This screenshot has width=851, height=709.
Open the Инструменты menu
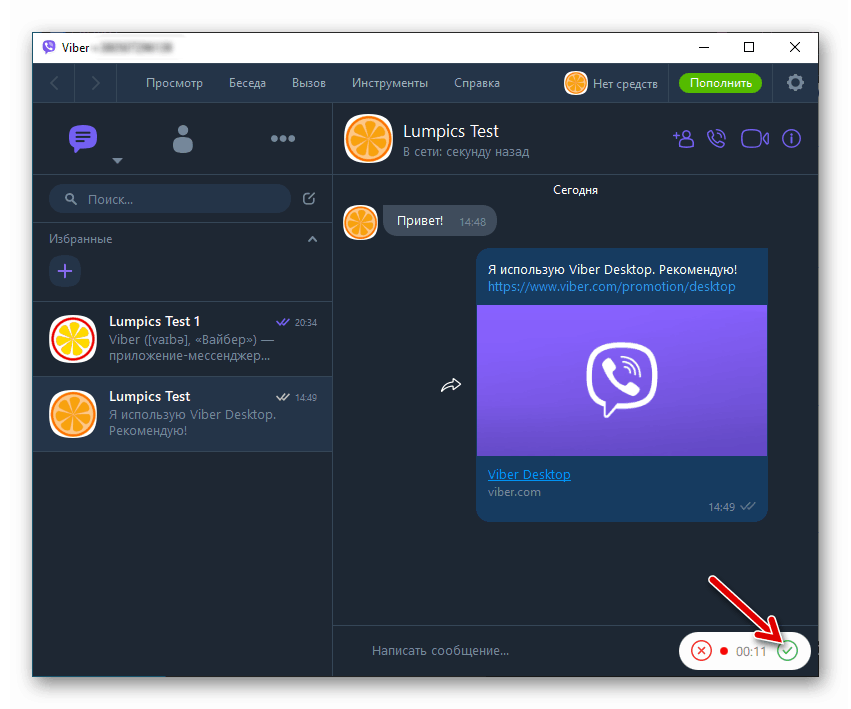[390, 83]
